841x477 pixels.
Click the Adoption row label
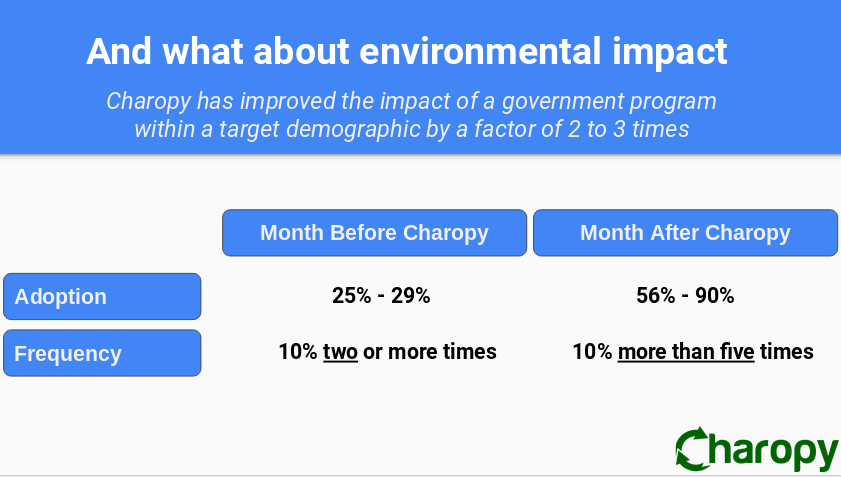102,296
